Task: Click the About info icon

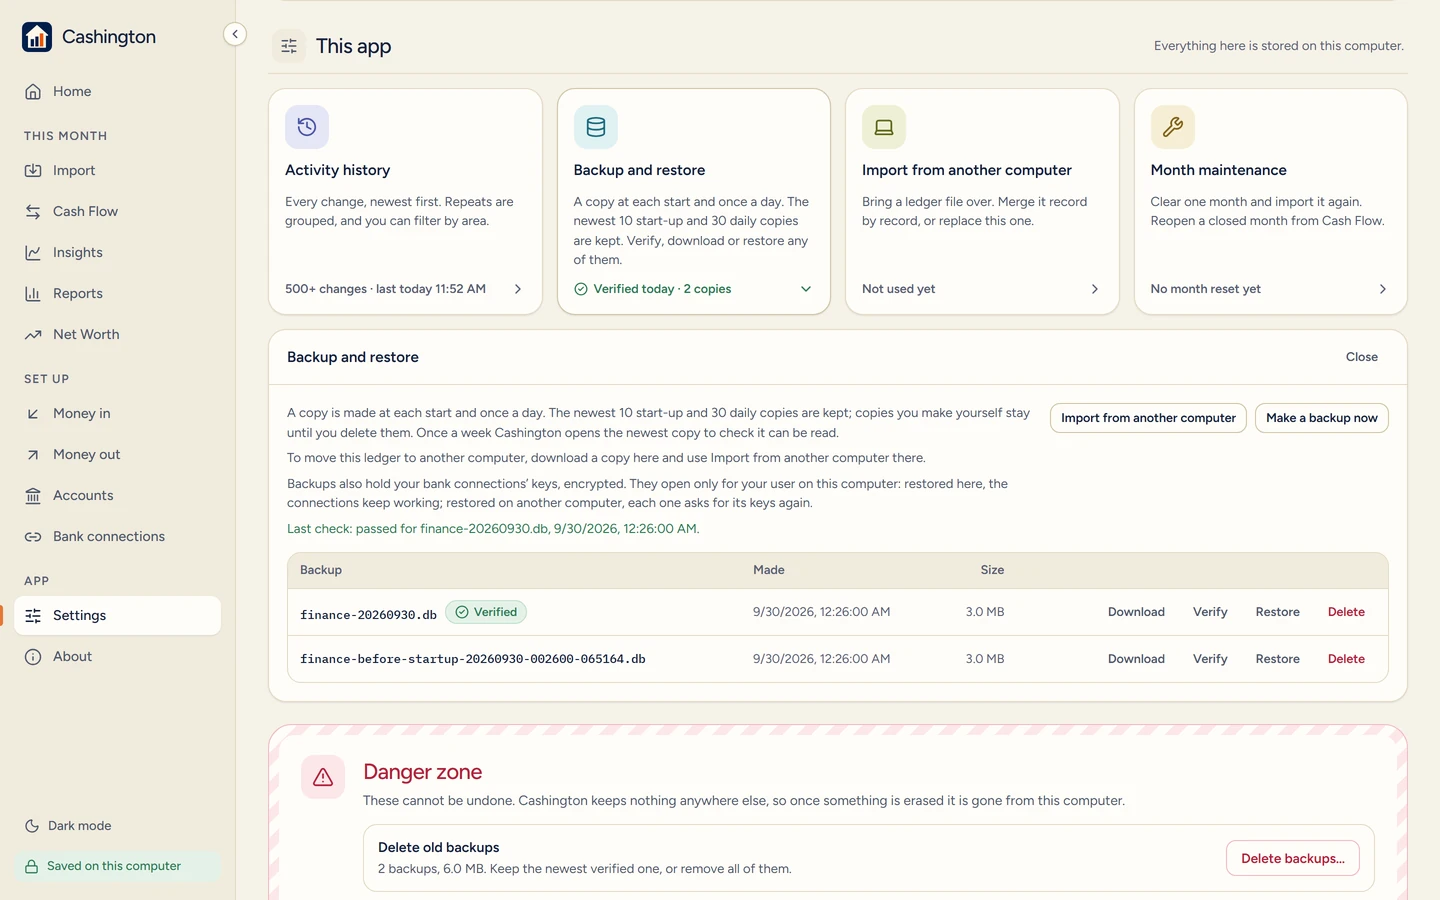Action: tap(33, 657)
